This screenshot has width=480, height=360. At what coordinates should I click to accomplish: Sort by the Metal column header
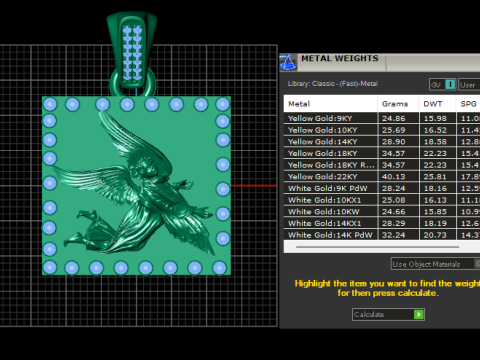pos(330,104)
